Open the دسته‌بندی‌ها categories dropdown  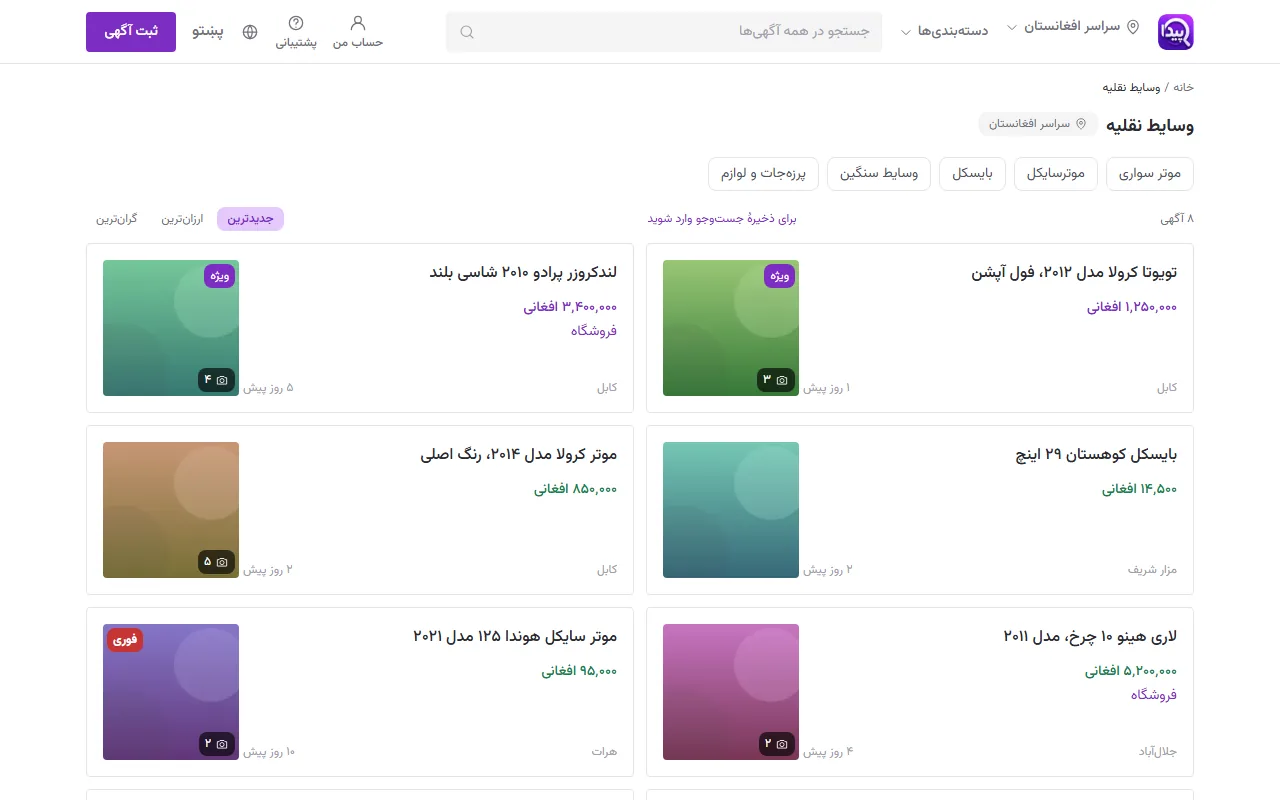pos(945,31)
